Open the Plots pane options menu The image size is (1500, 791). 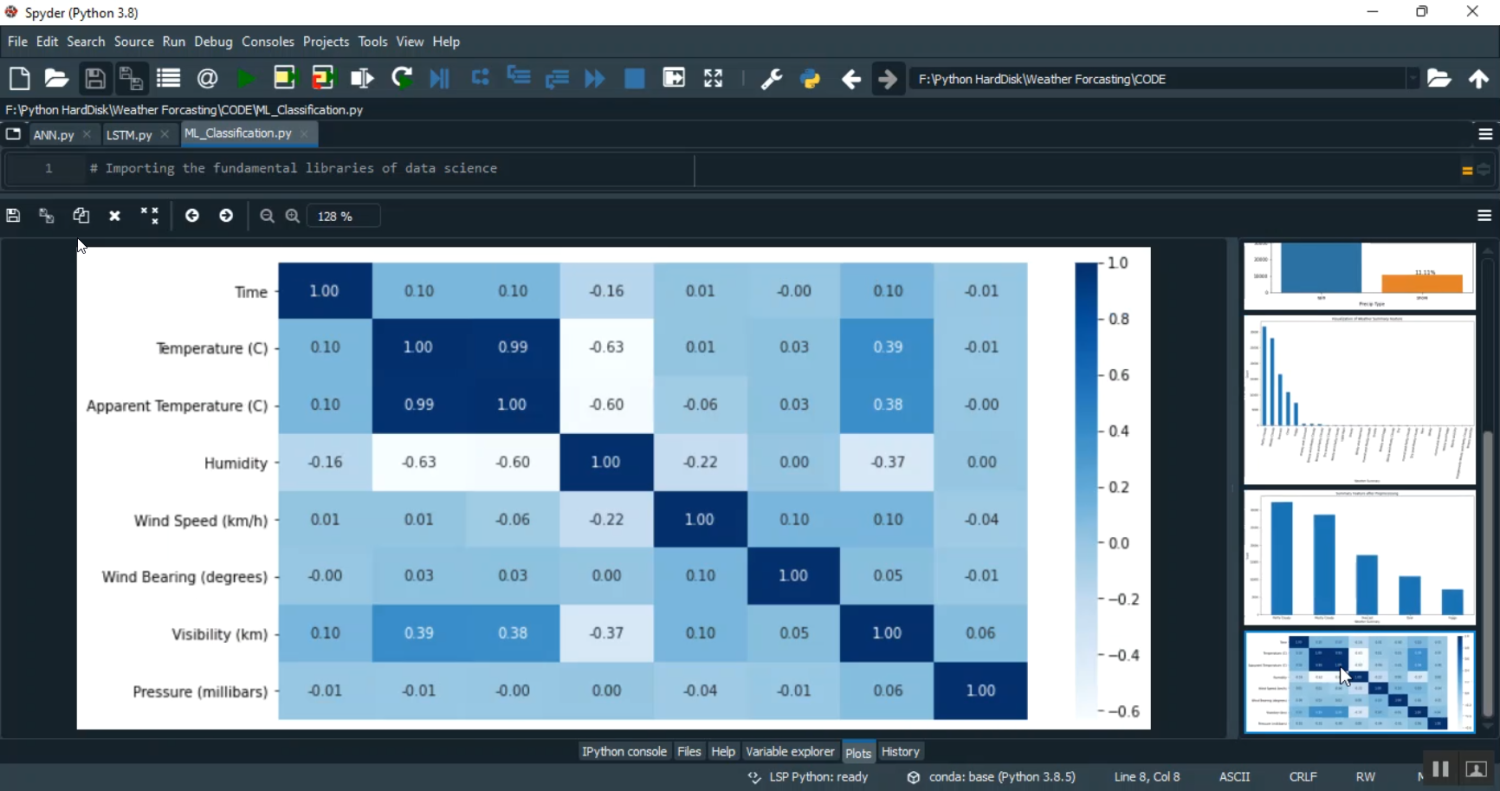tap(1485, 215)
